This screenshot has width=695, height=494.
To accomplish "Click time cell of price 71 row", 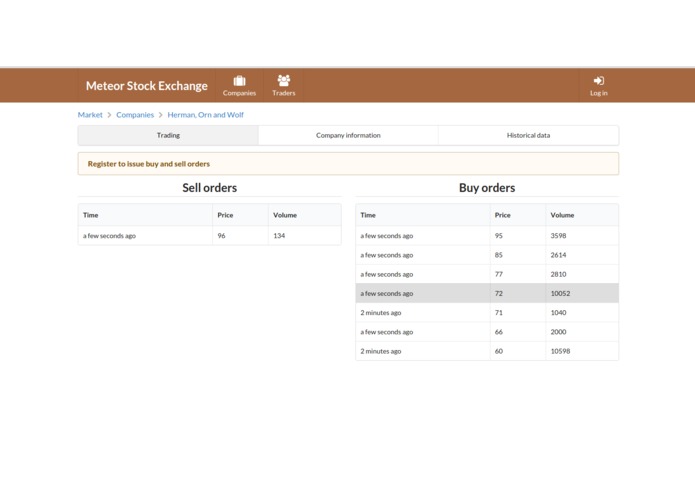I will 423,312.
